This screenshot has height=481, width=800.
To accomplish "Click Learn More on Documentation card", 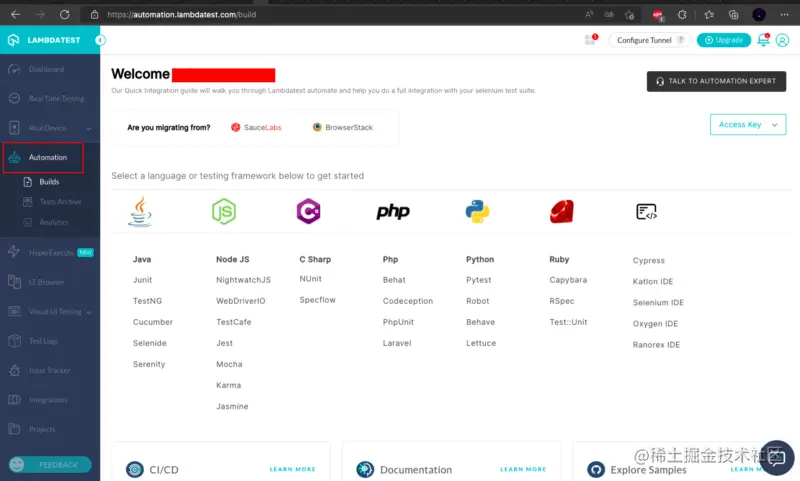I will click(x=523, y=469).
